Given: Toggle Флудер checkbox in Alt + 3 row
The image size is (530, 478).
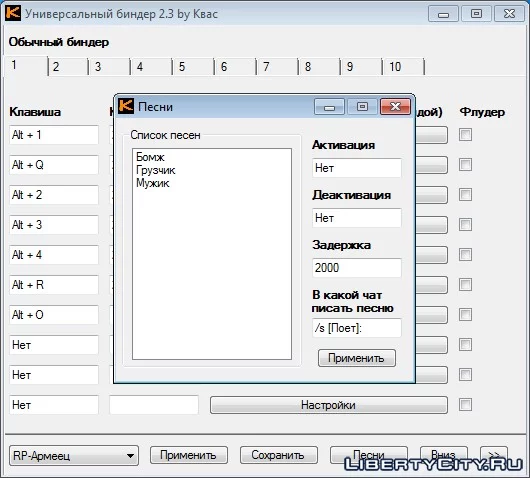Looking at the screenshot, I should [x=465, y=224].
